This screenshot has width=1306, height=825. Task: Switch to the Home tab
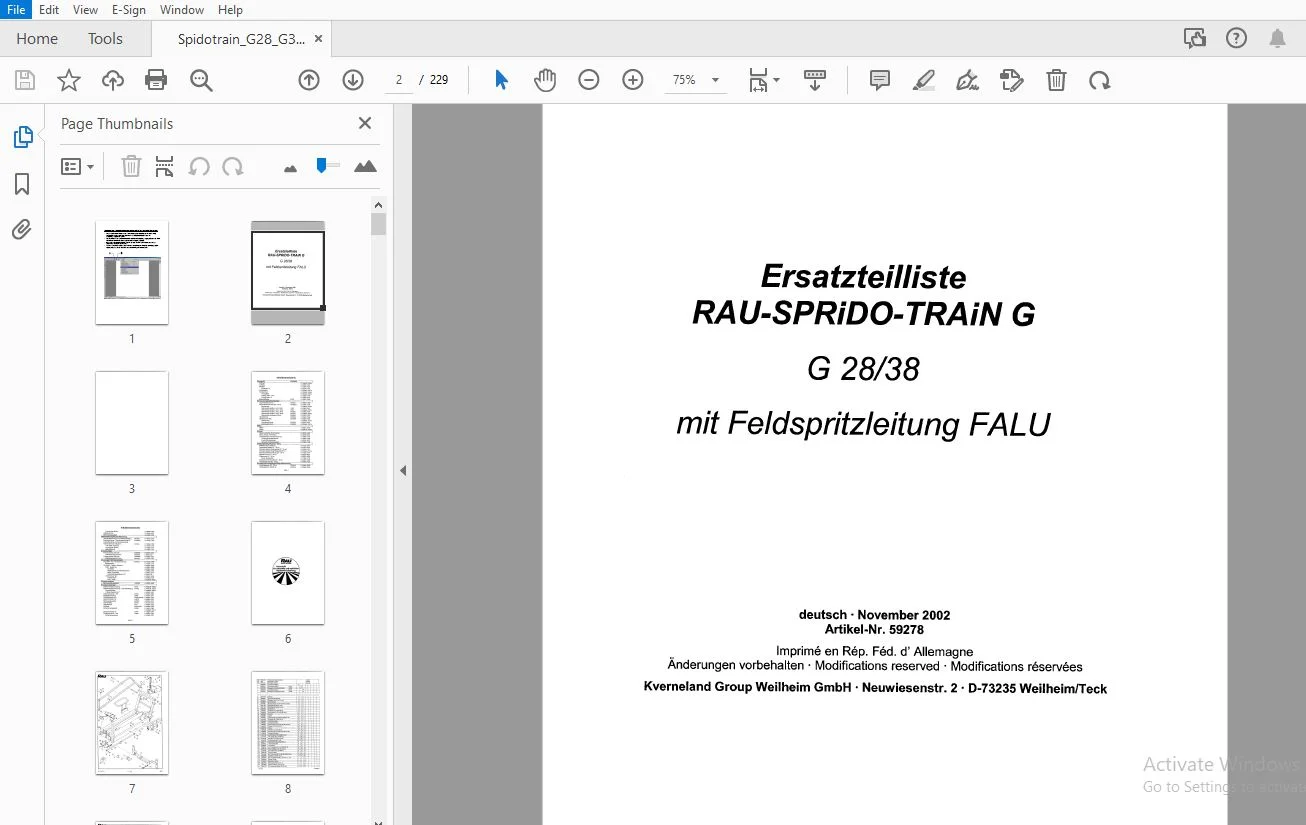click(x=37, y=39)
